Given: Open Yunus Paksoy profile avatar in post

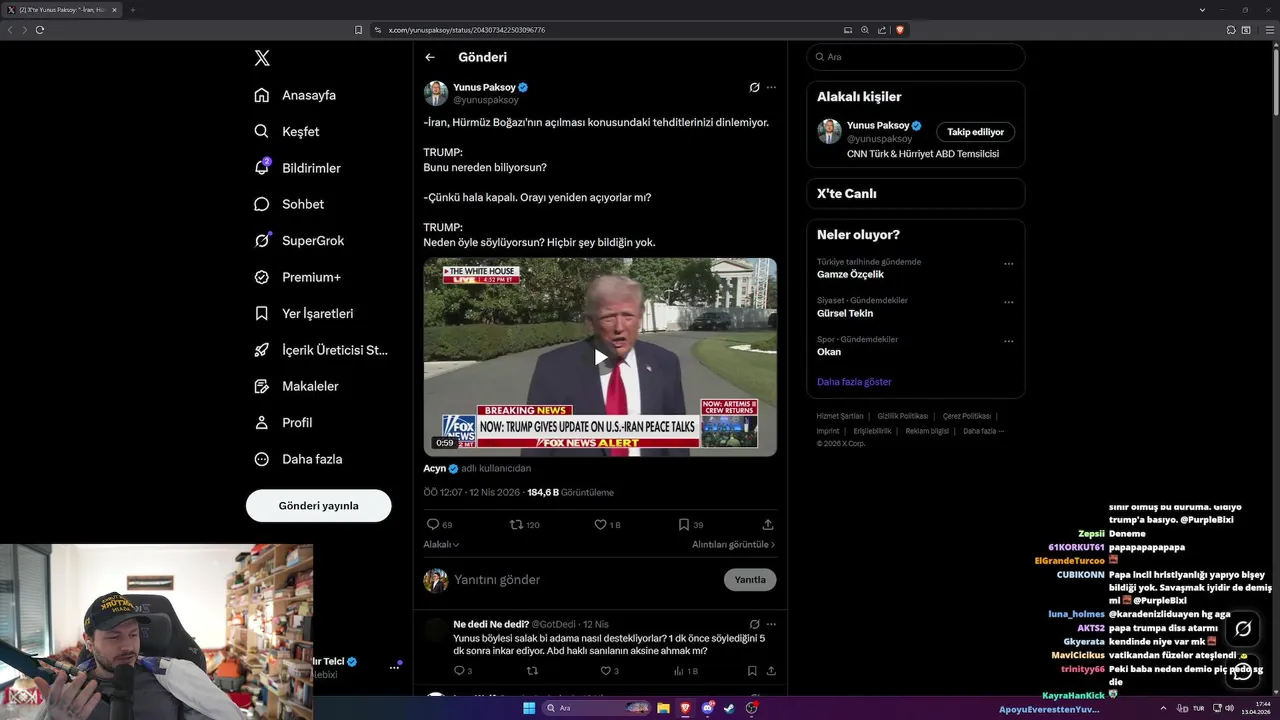Looking at the screenshot, I should [436, 93].
